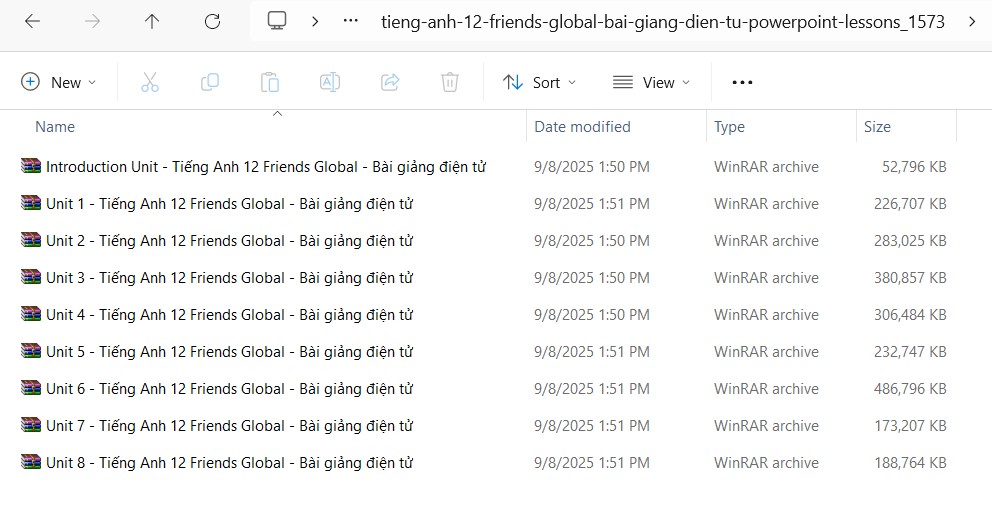Go back with the left arrow
Viewport: 992px width, 521px height.
pos(32,21)
